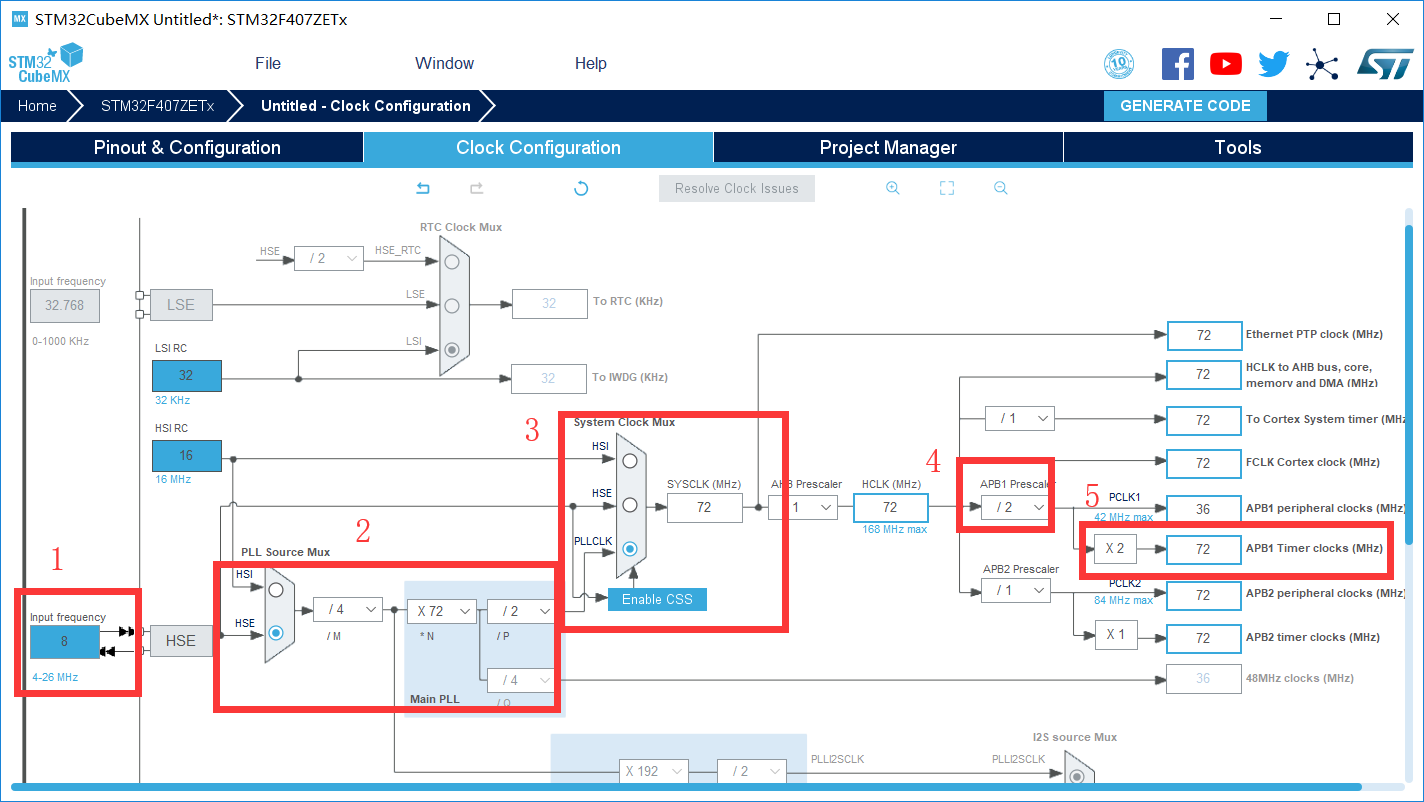Go to the Home breadcrumb

[37, 106]
